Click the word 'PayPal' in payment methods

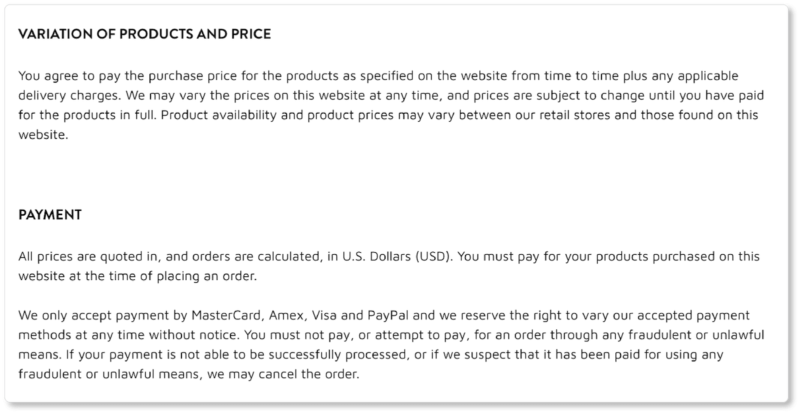pyautogui.click(x=388, y=315)
